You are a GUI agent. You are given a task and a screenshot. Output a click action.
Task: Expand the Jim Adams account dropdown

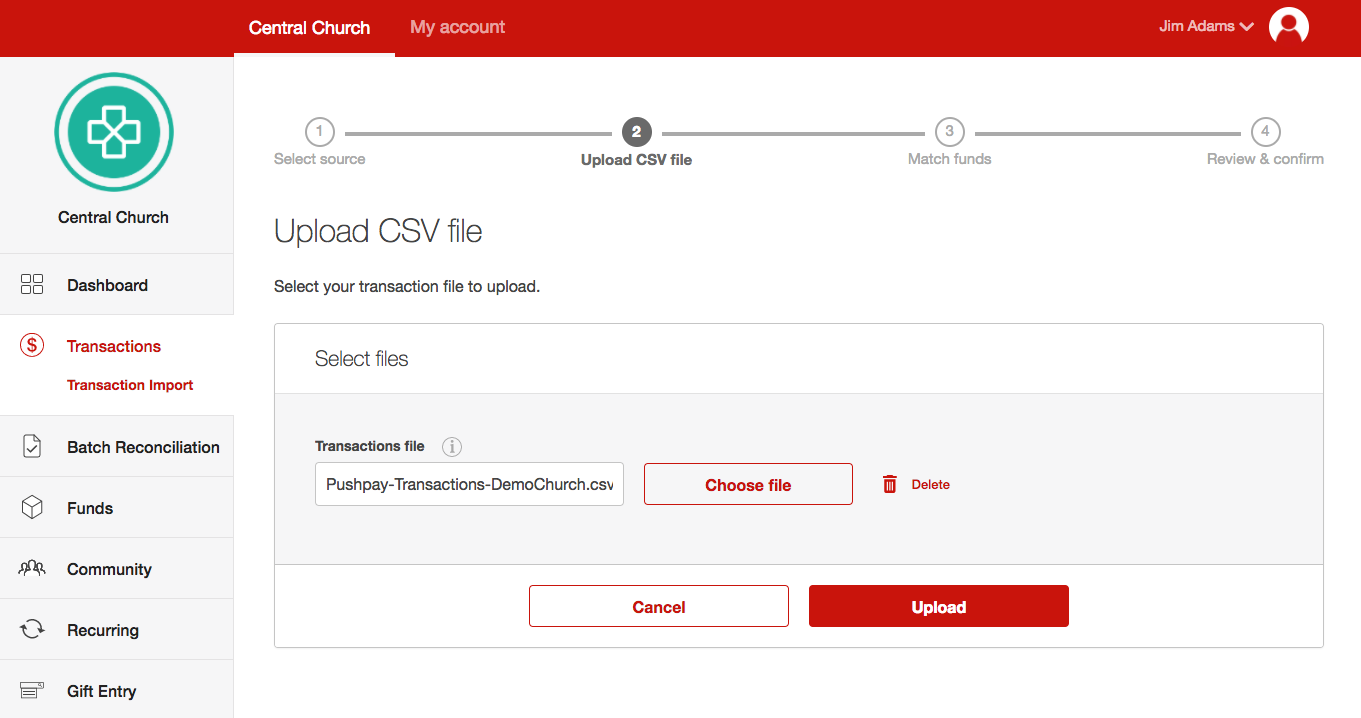(x=1206, y=27)
